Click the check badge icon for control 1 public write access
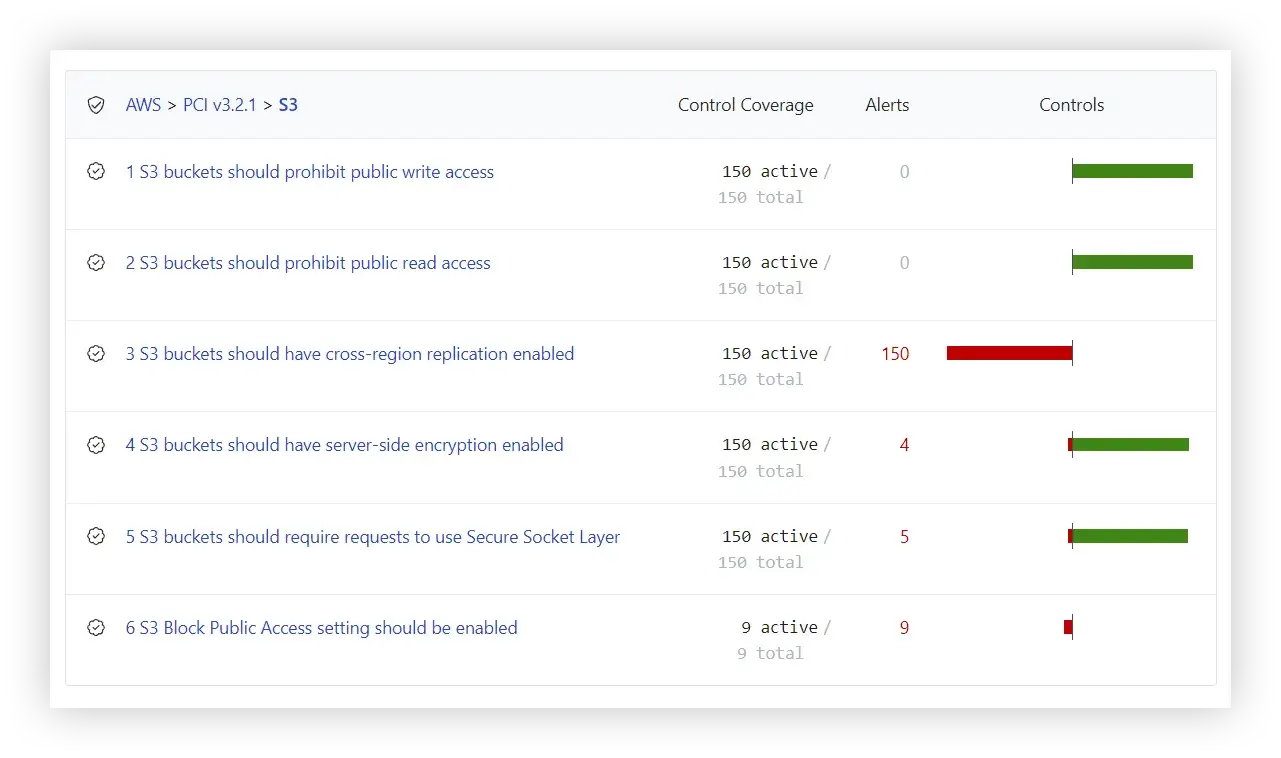 [x=96, y=172]
